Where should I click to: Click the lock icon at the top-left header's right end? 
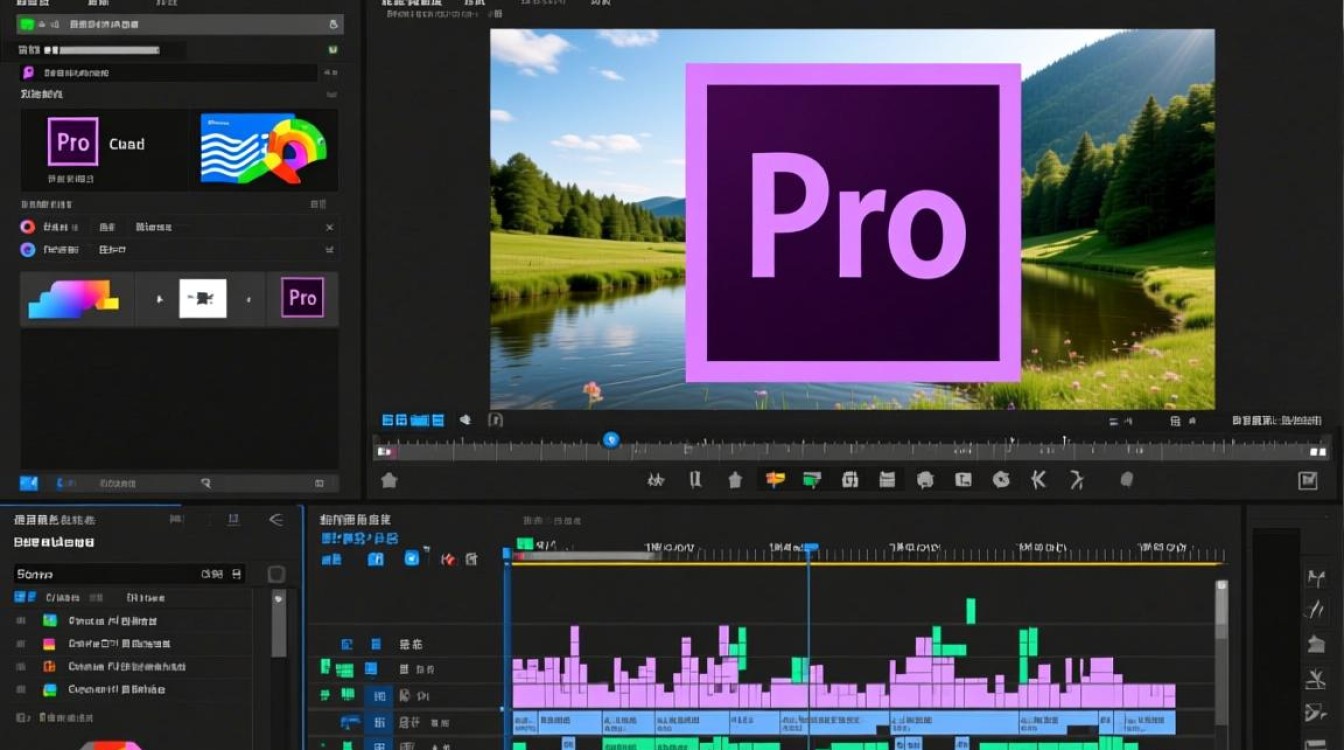(x=333, y=24)
